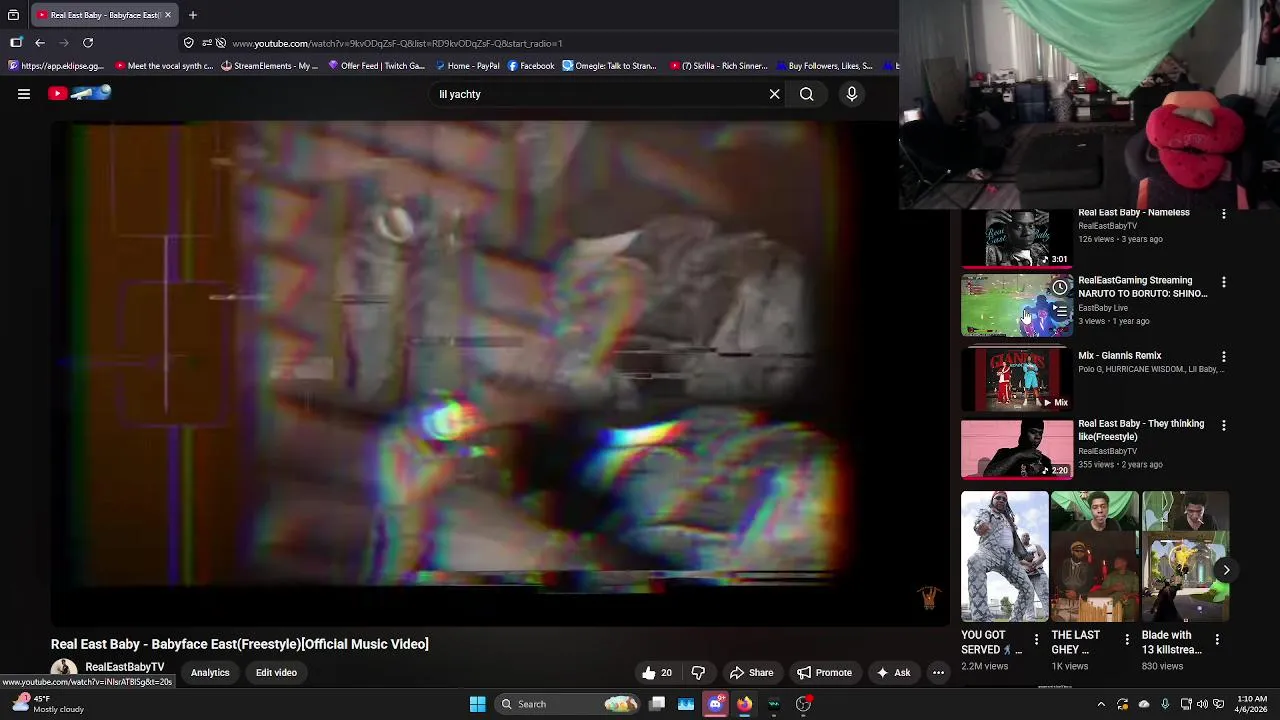This screenshot has width=1280, height=720.
Task: Open Windows Start menu
Action: click(x=478, y=704)
